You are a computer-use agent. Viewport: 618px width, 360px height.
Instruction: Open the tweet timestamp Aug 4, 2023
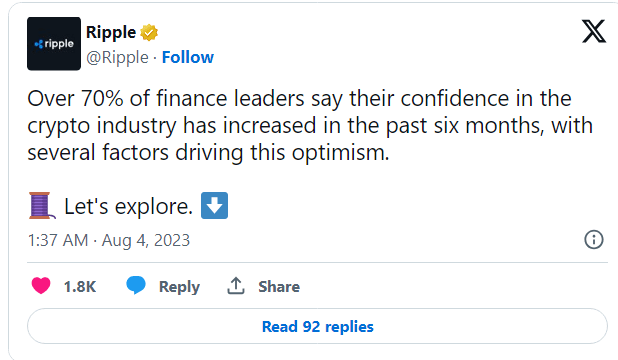[x=146, y=240]
